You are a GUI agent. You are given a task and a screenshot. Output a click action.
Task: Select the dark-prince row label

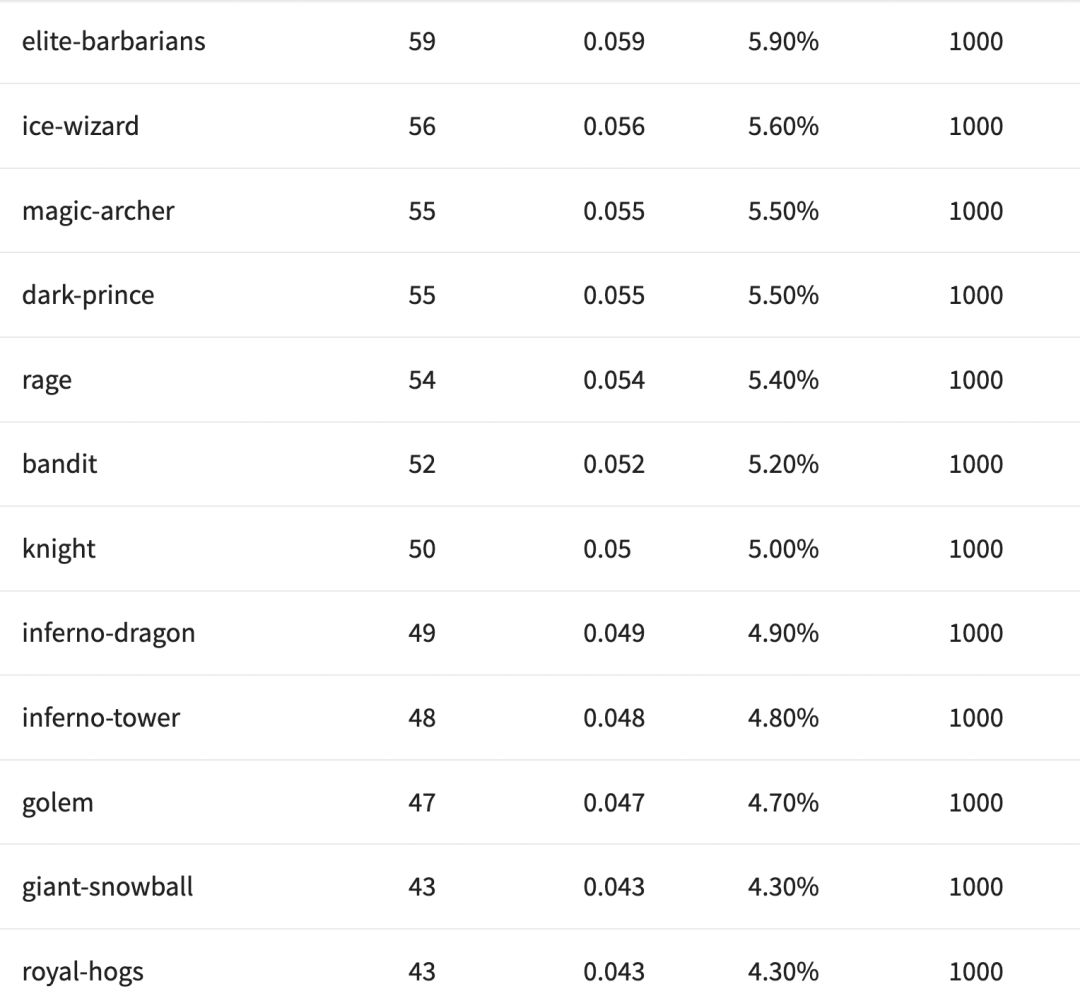coord(88,295)
